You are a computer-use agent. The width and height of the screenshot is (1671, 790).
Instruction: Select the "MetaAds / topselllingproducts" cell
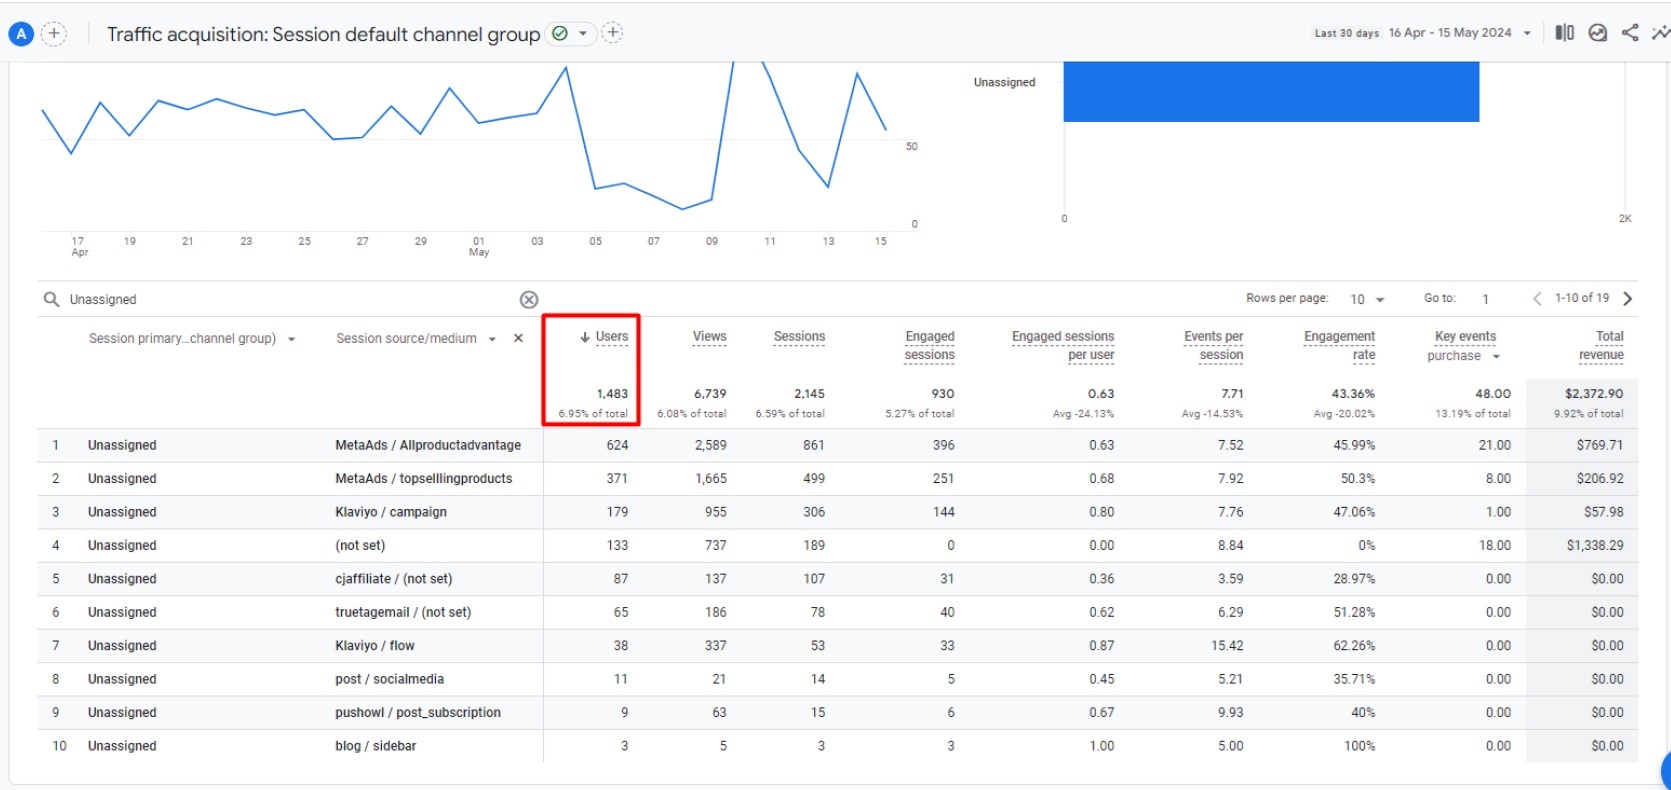(424, 479)
